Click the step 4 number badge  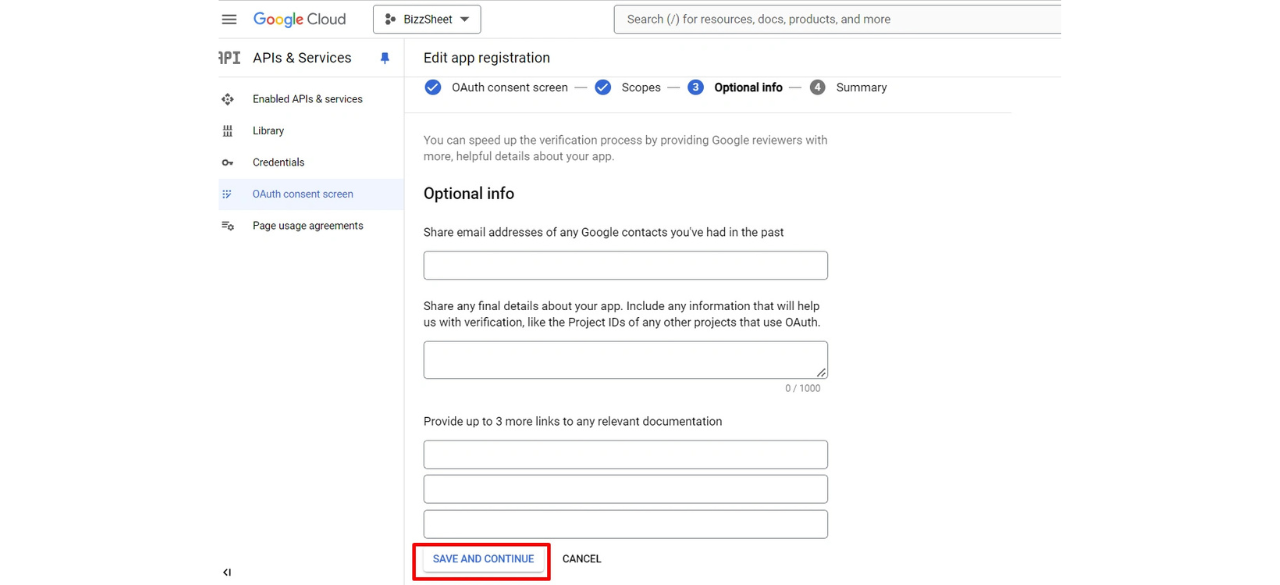click(818, 87)
